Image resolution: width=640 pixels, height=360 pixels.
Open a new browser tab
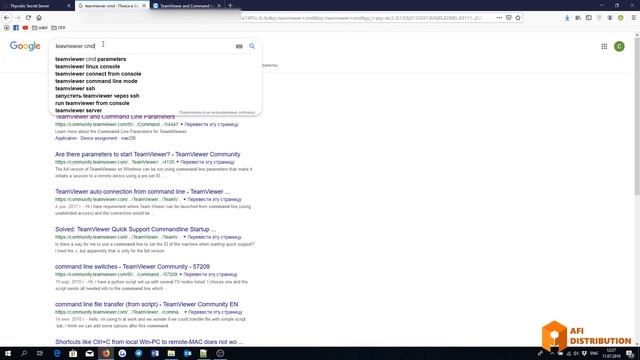230,5
